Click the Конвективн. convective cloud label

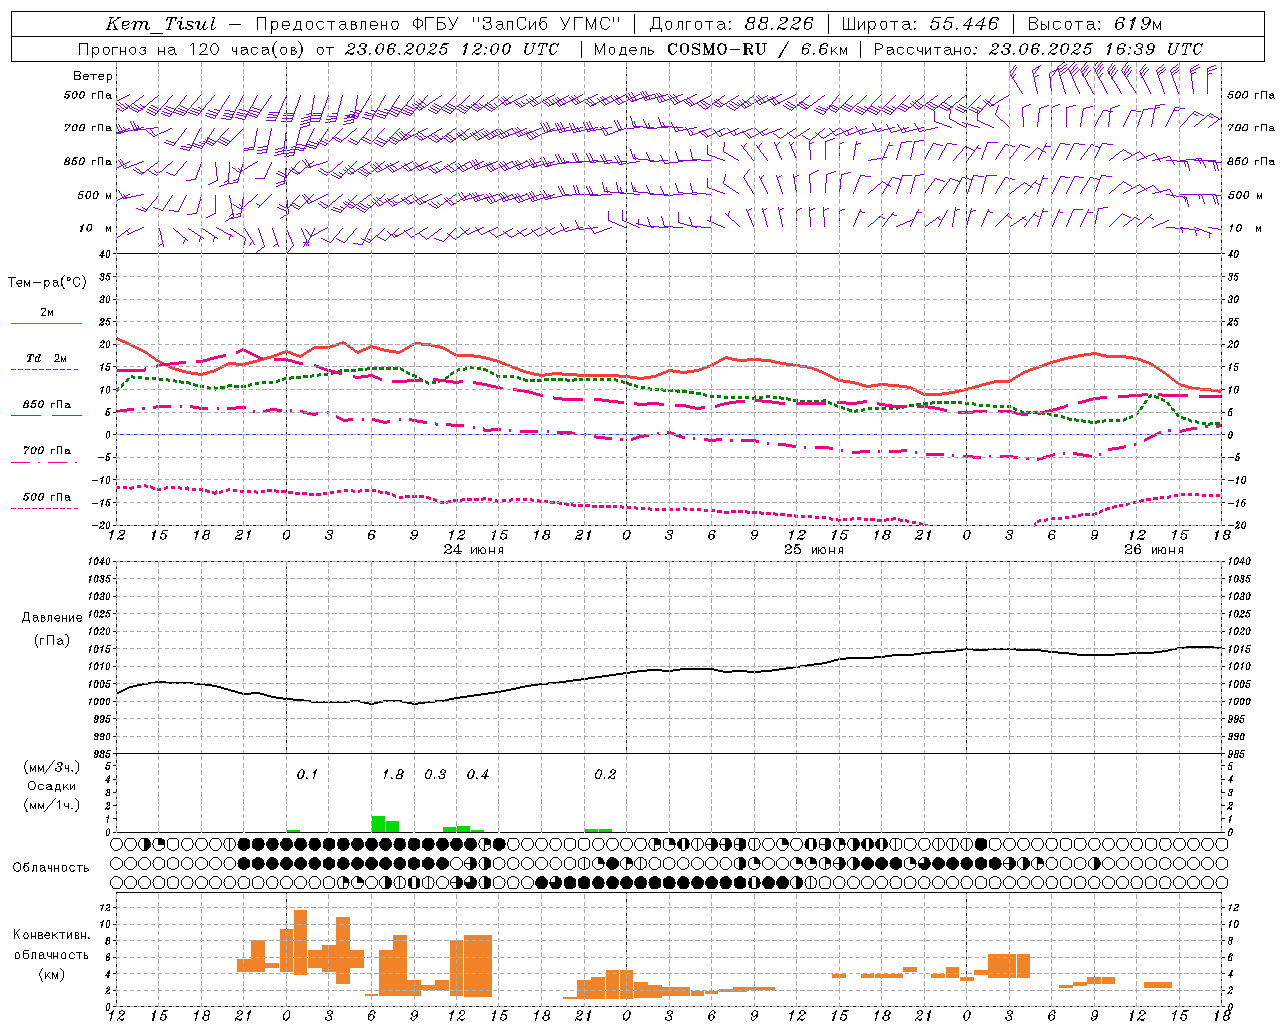click(x=51, y=935)
